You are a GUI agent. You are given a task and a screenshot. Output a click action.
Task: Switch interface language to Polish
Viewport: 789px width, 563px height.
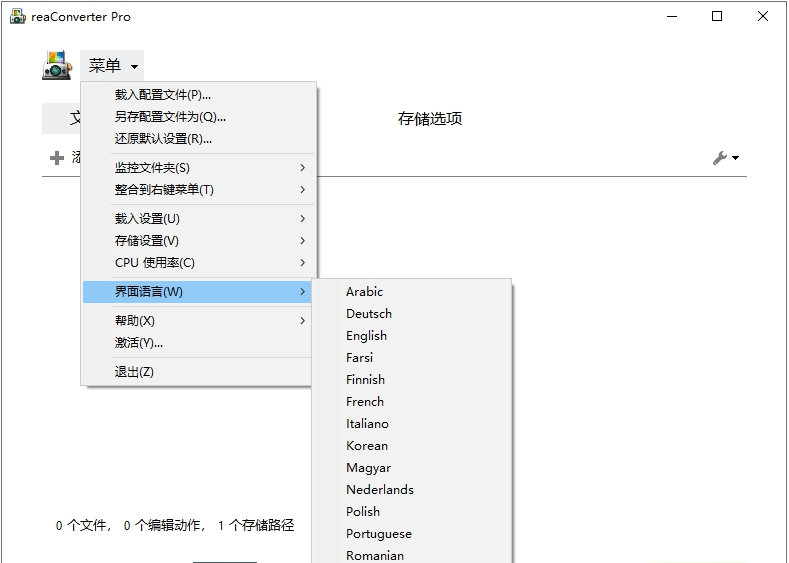pyautogui.click(x=412, y=512)
